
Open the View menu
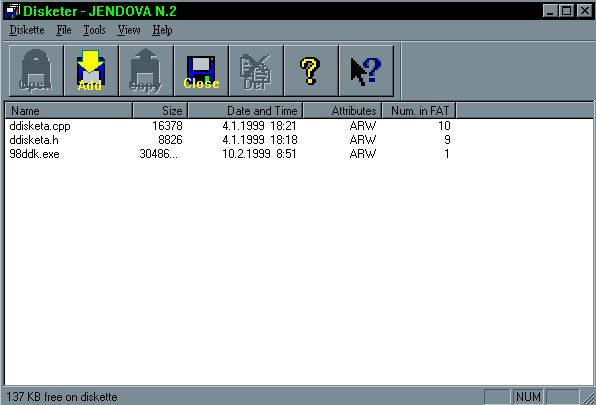point(128,30)
